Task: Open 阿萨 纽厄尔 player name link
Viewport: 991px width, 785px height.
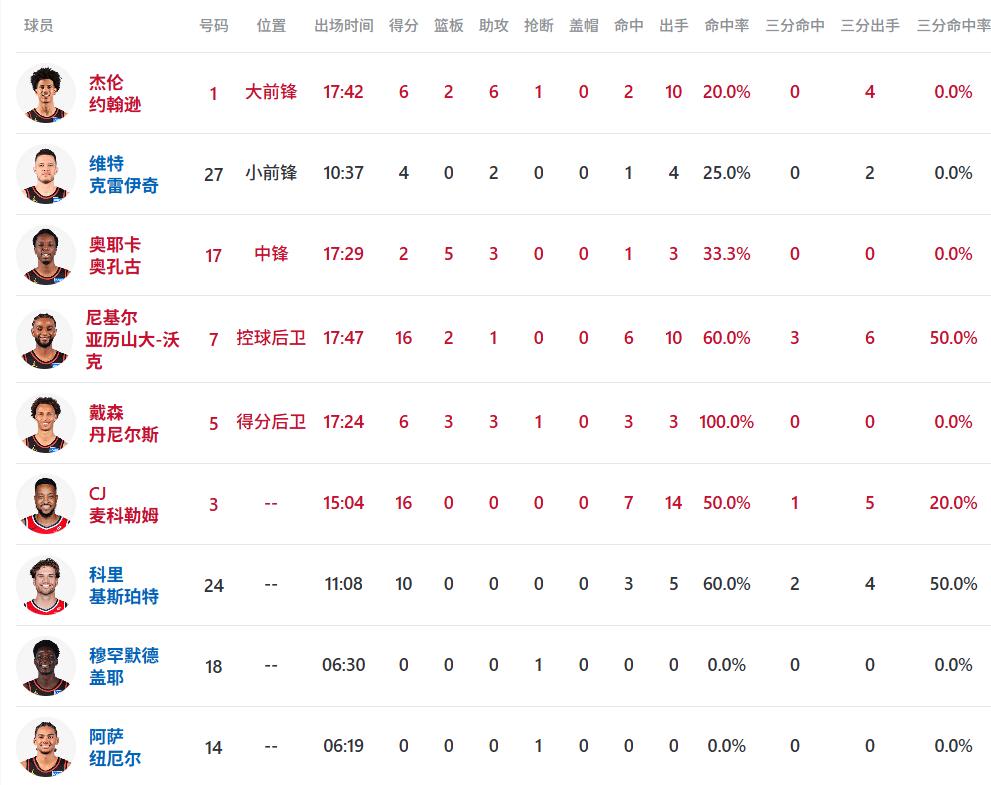Action: point(115,747)
